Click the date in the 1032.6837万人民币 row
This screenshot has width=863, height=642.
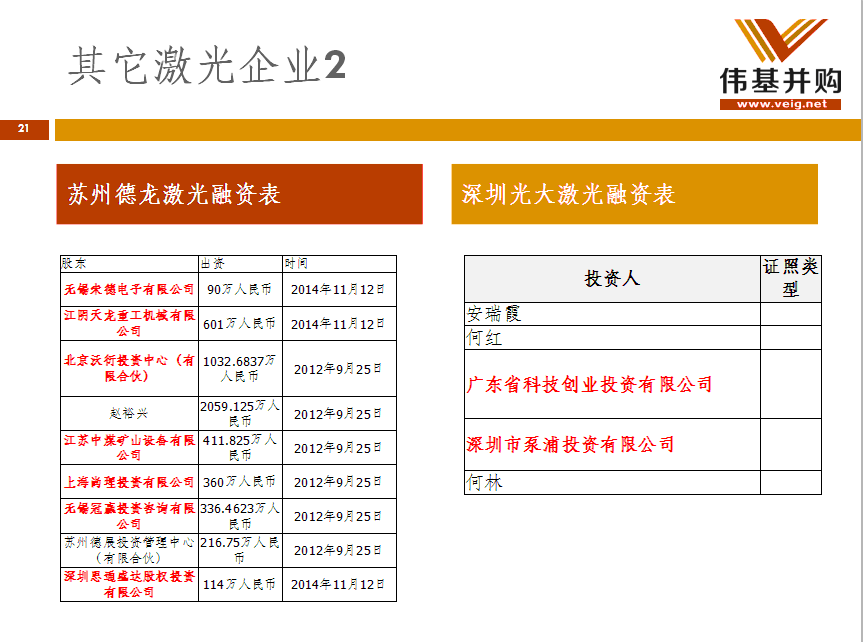click(339, 368)
